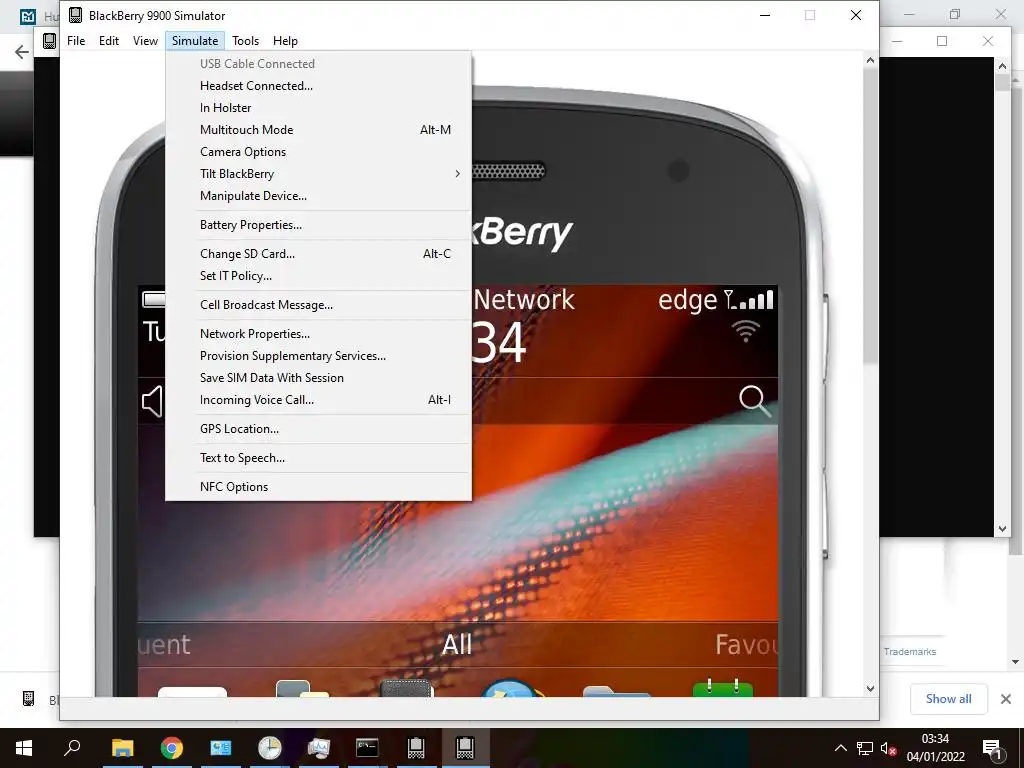1024x768 pixels.
Task: Launch Google Chrome from taskbar
Action: 171,748
